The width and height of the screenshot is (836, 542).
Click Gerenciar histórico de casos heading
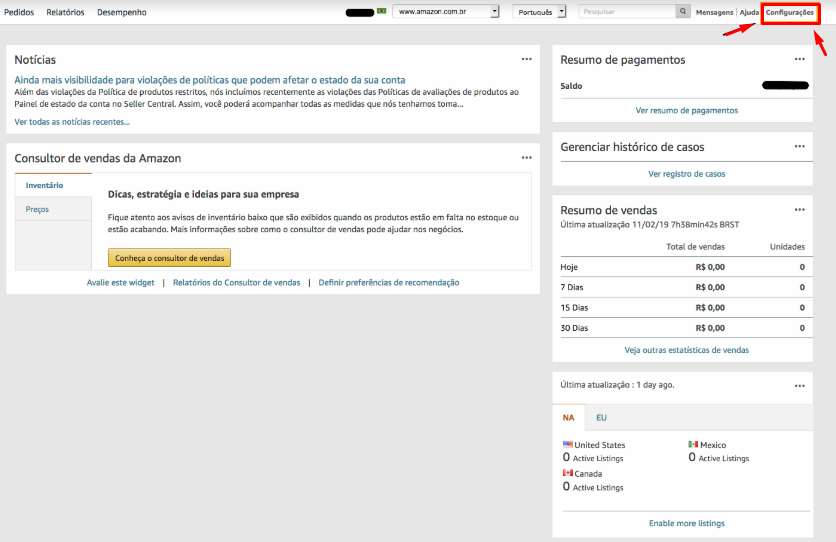[x=632, y=147]
